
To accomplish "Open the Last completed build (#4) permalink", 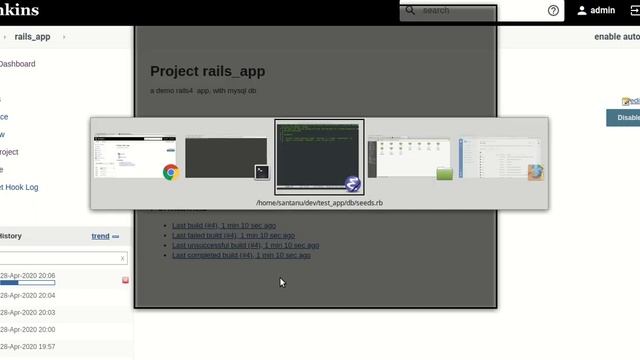I will (x=241, y=255).
